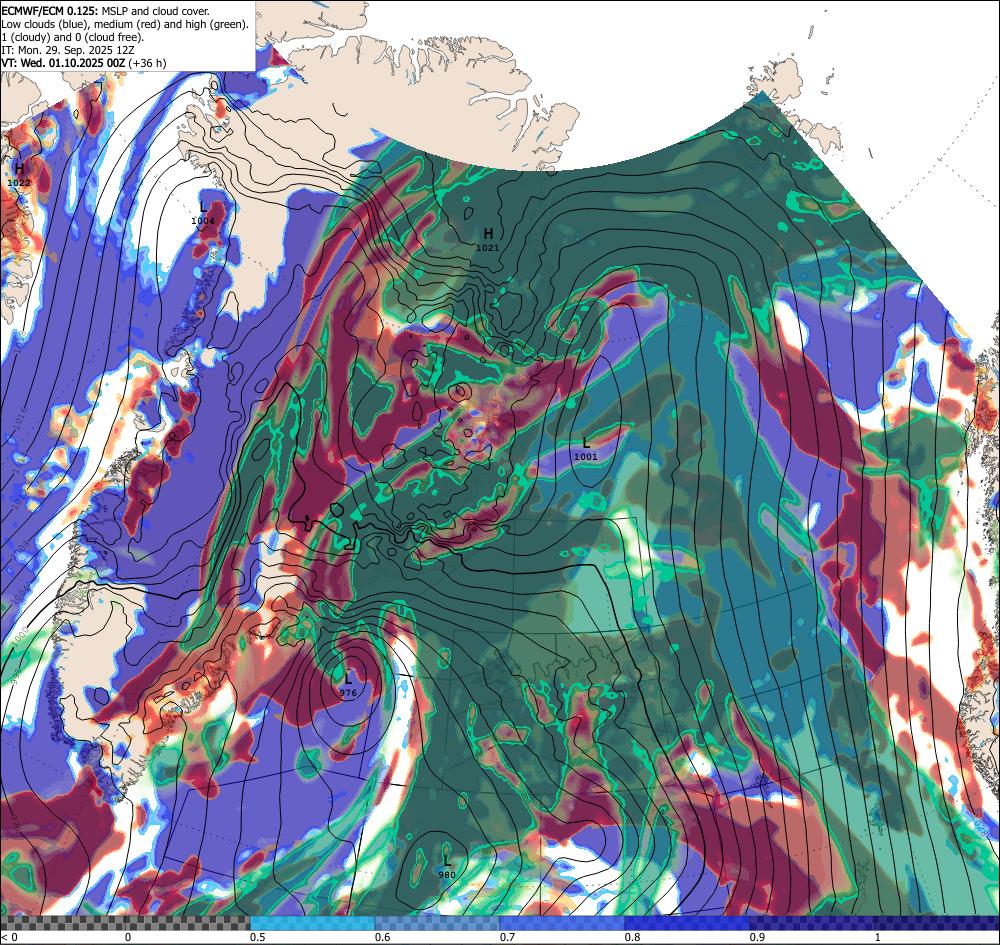
Task: Click the darkest color bar segment above 0.9
Action: (x=875, y=923)
